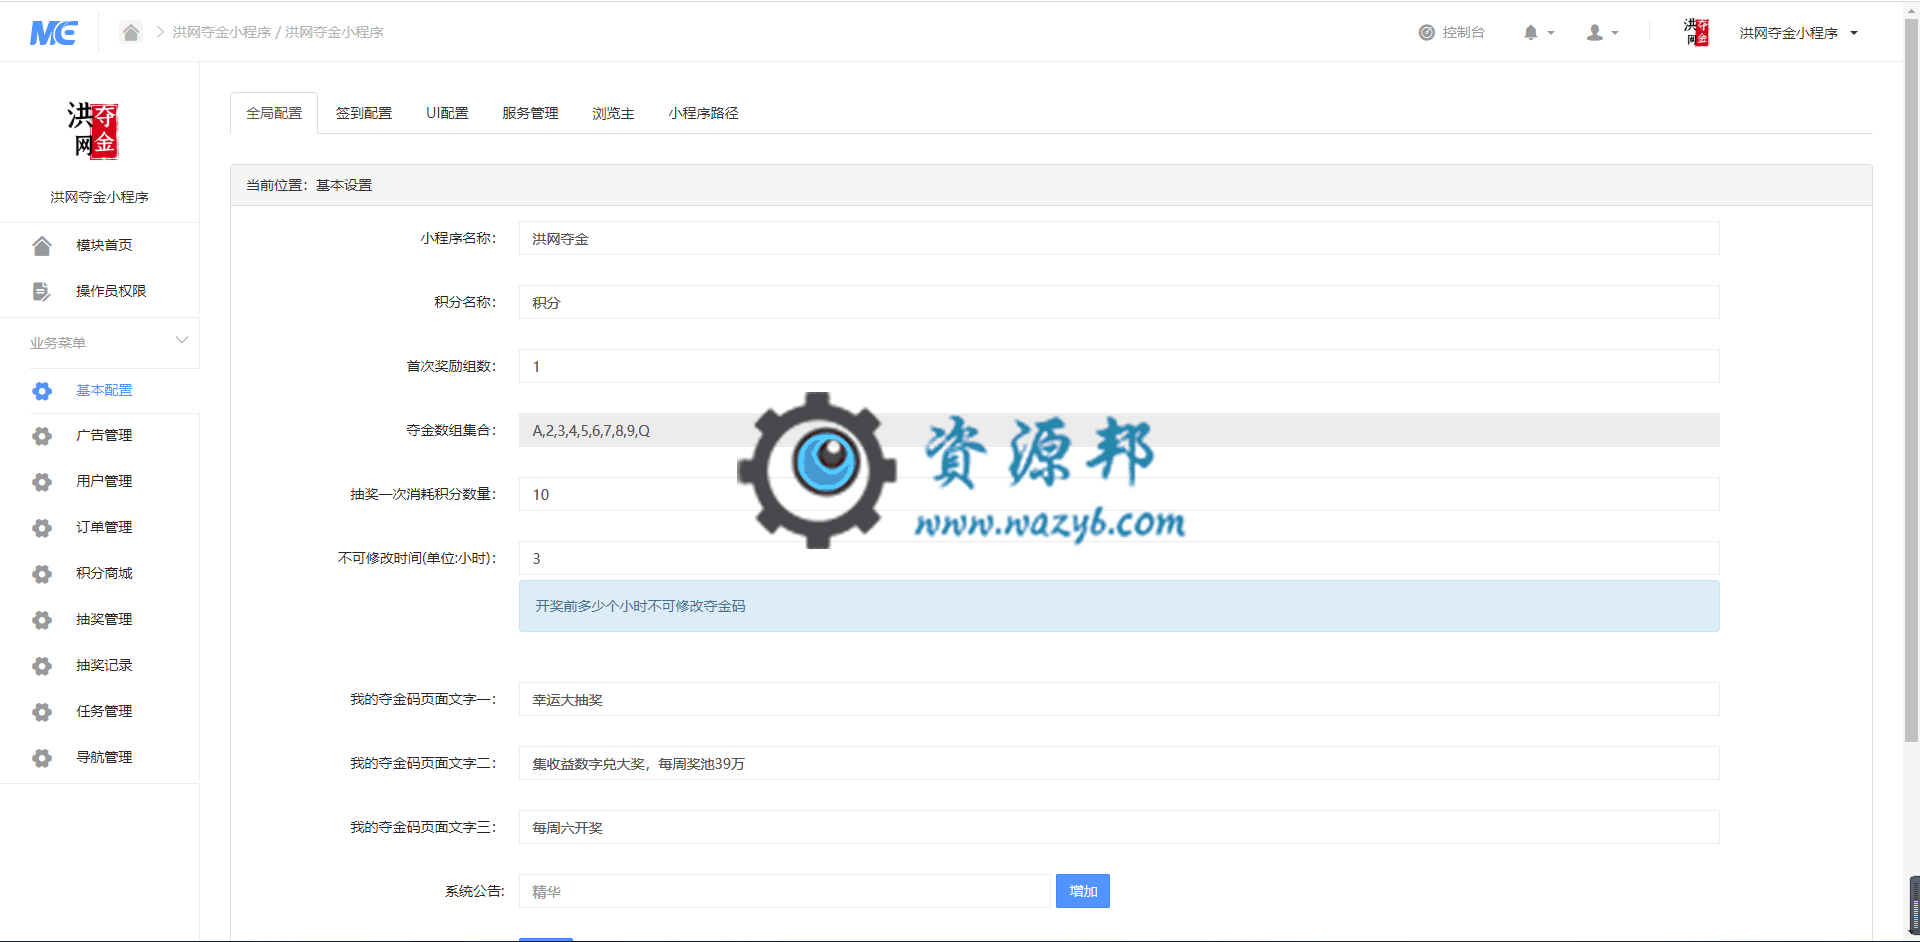The image size is (1920, 942).
Task: Open 用户管理 menu item
Action: coord(104,481)
